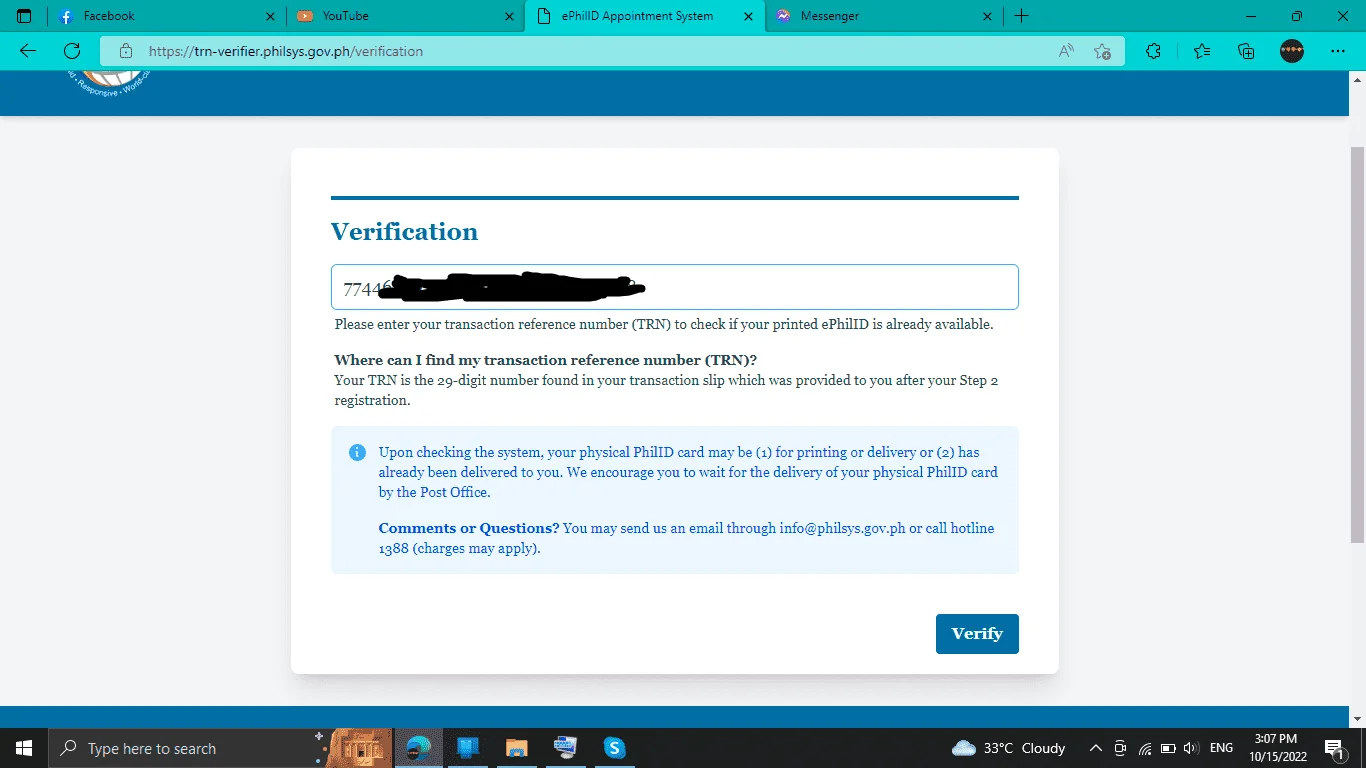
Task: Switch to the Messenger tab
Action: coord(884,16)
